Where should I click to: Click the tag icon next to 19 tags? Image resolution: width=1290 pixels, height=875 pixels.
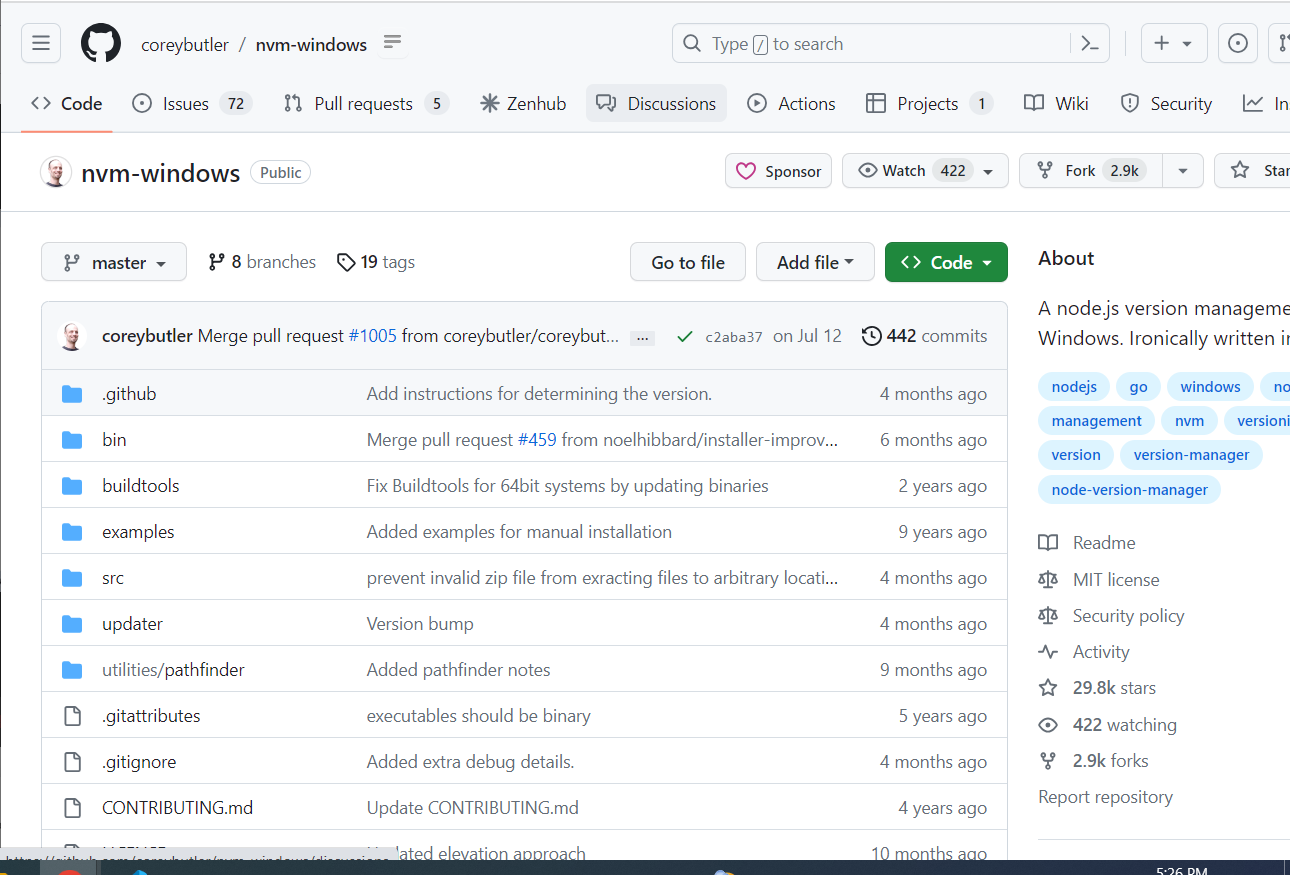(346, 262)
